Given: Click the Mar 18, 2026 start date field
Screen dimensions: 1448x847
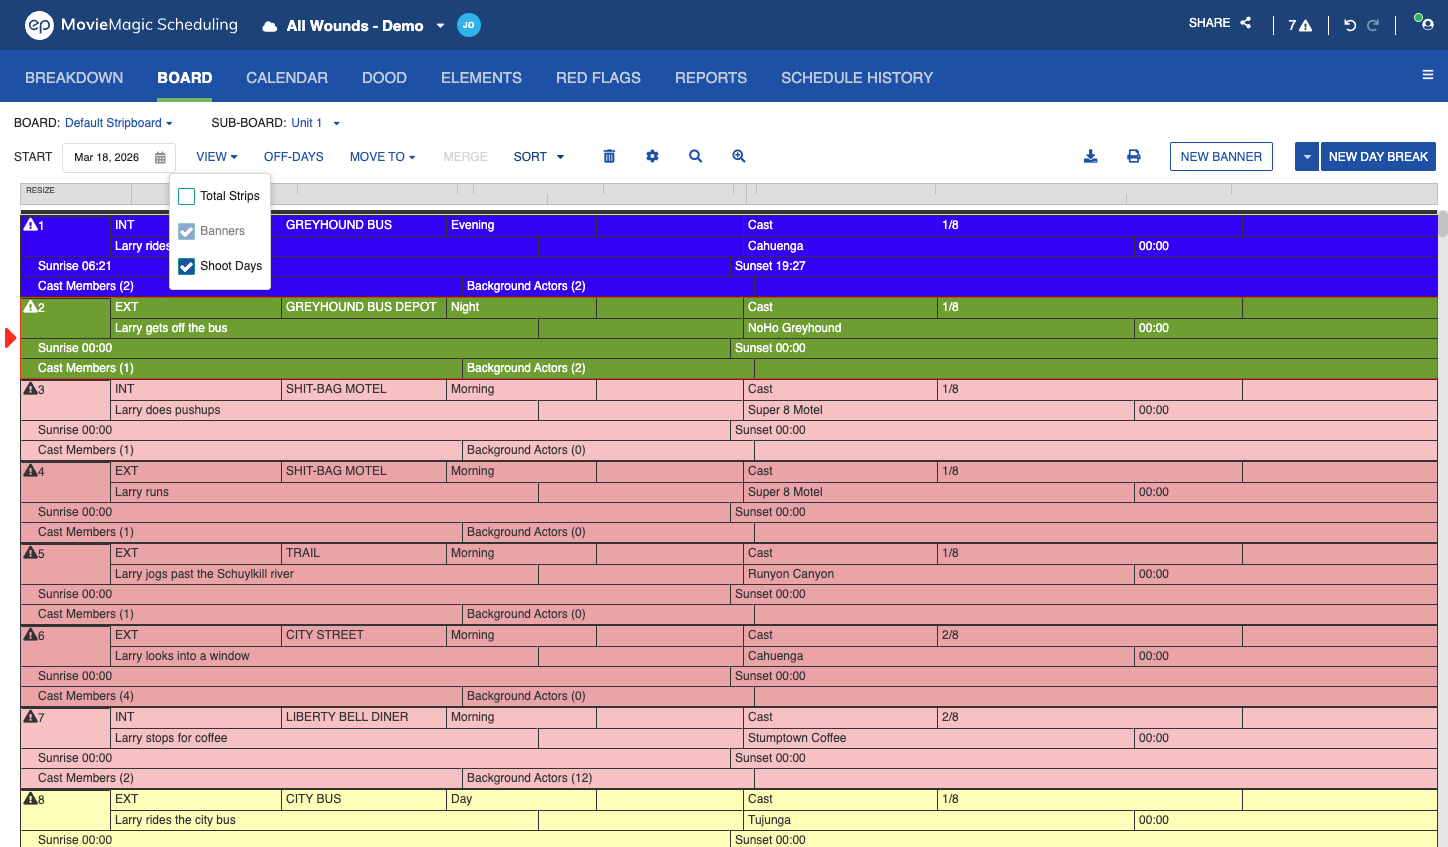Looking at the screenshot, I should (119, 157).
